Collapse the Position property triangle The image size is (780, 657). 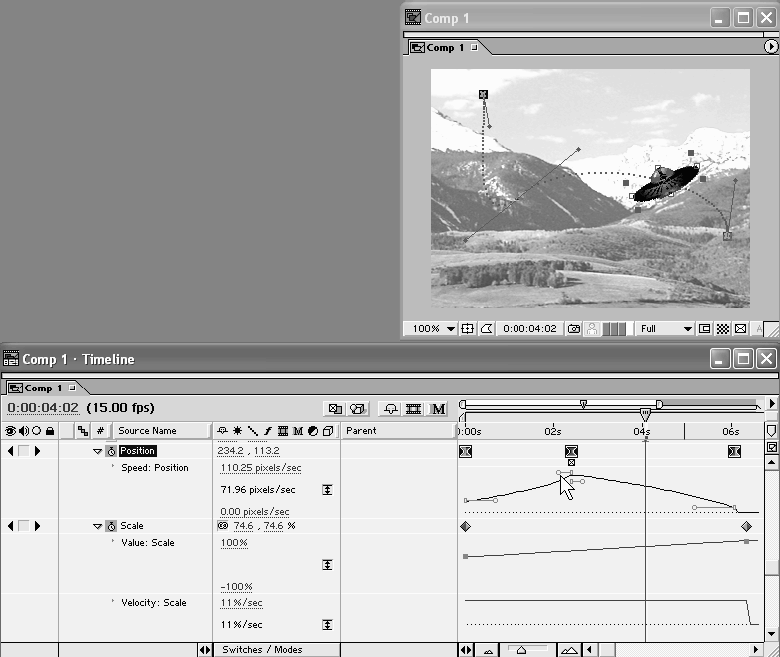click(x=98, y=451)
